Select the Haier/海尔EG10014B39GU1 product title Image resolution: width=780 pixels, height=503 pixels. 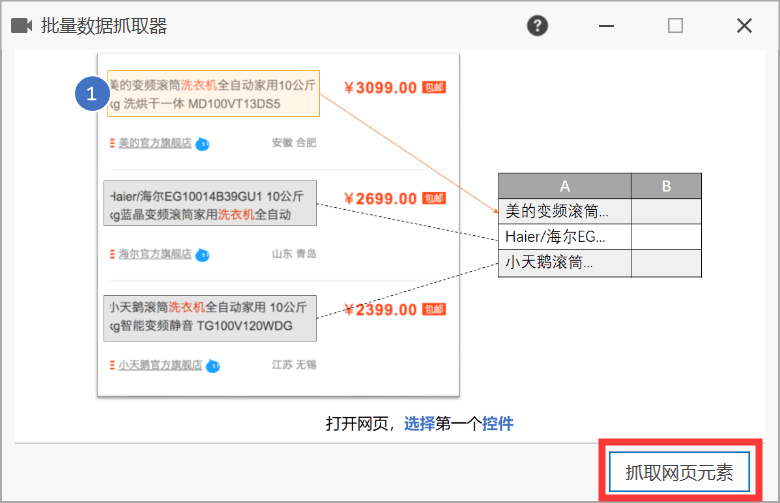tap(210, 203)
